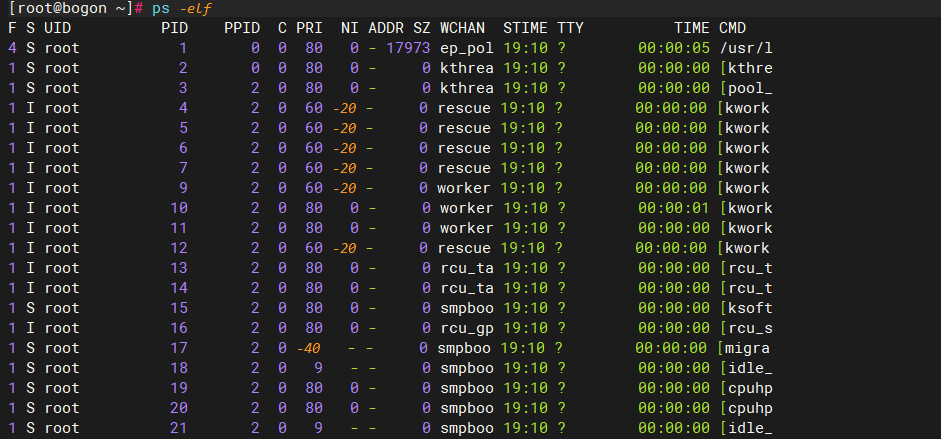
Task: Click the WCHAN "worker" in the PID 9 row
Action: (464, 188)
